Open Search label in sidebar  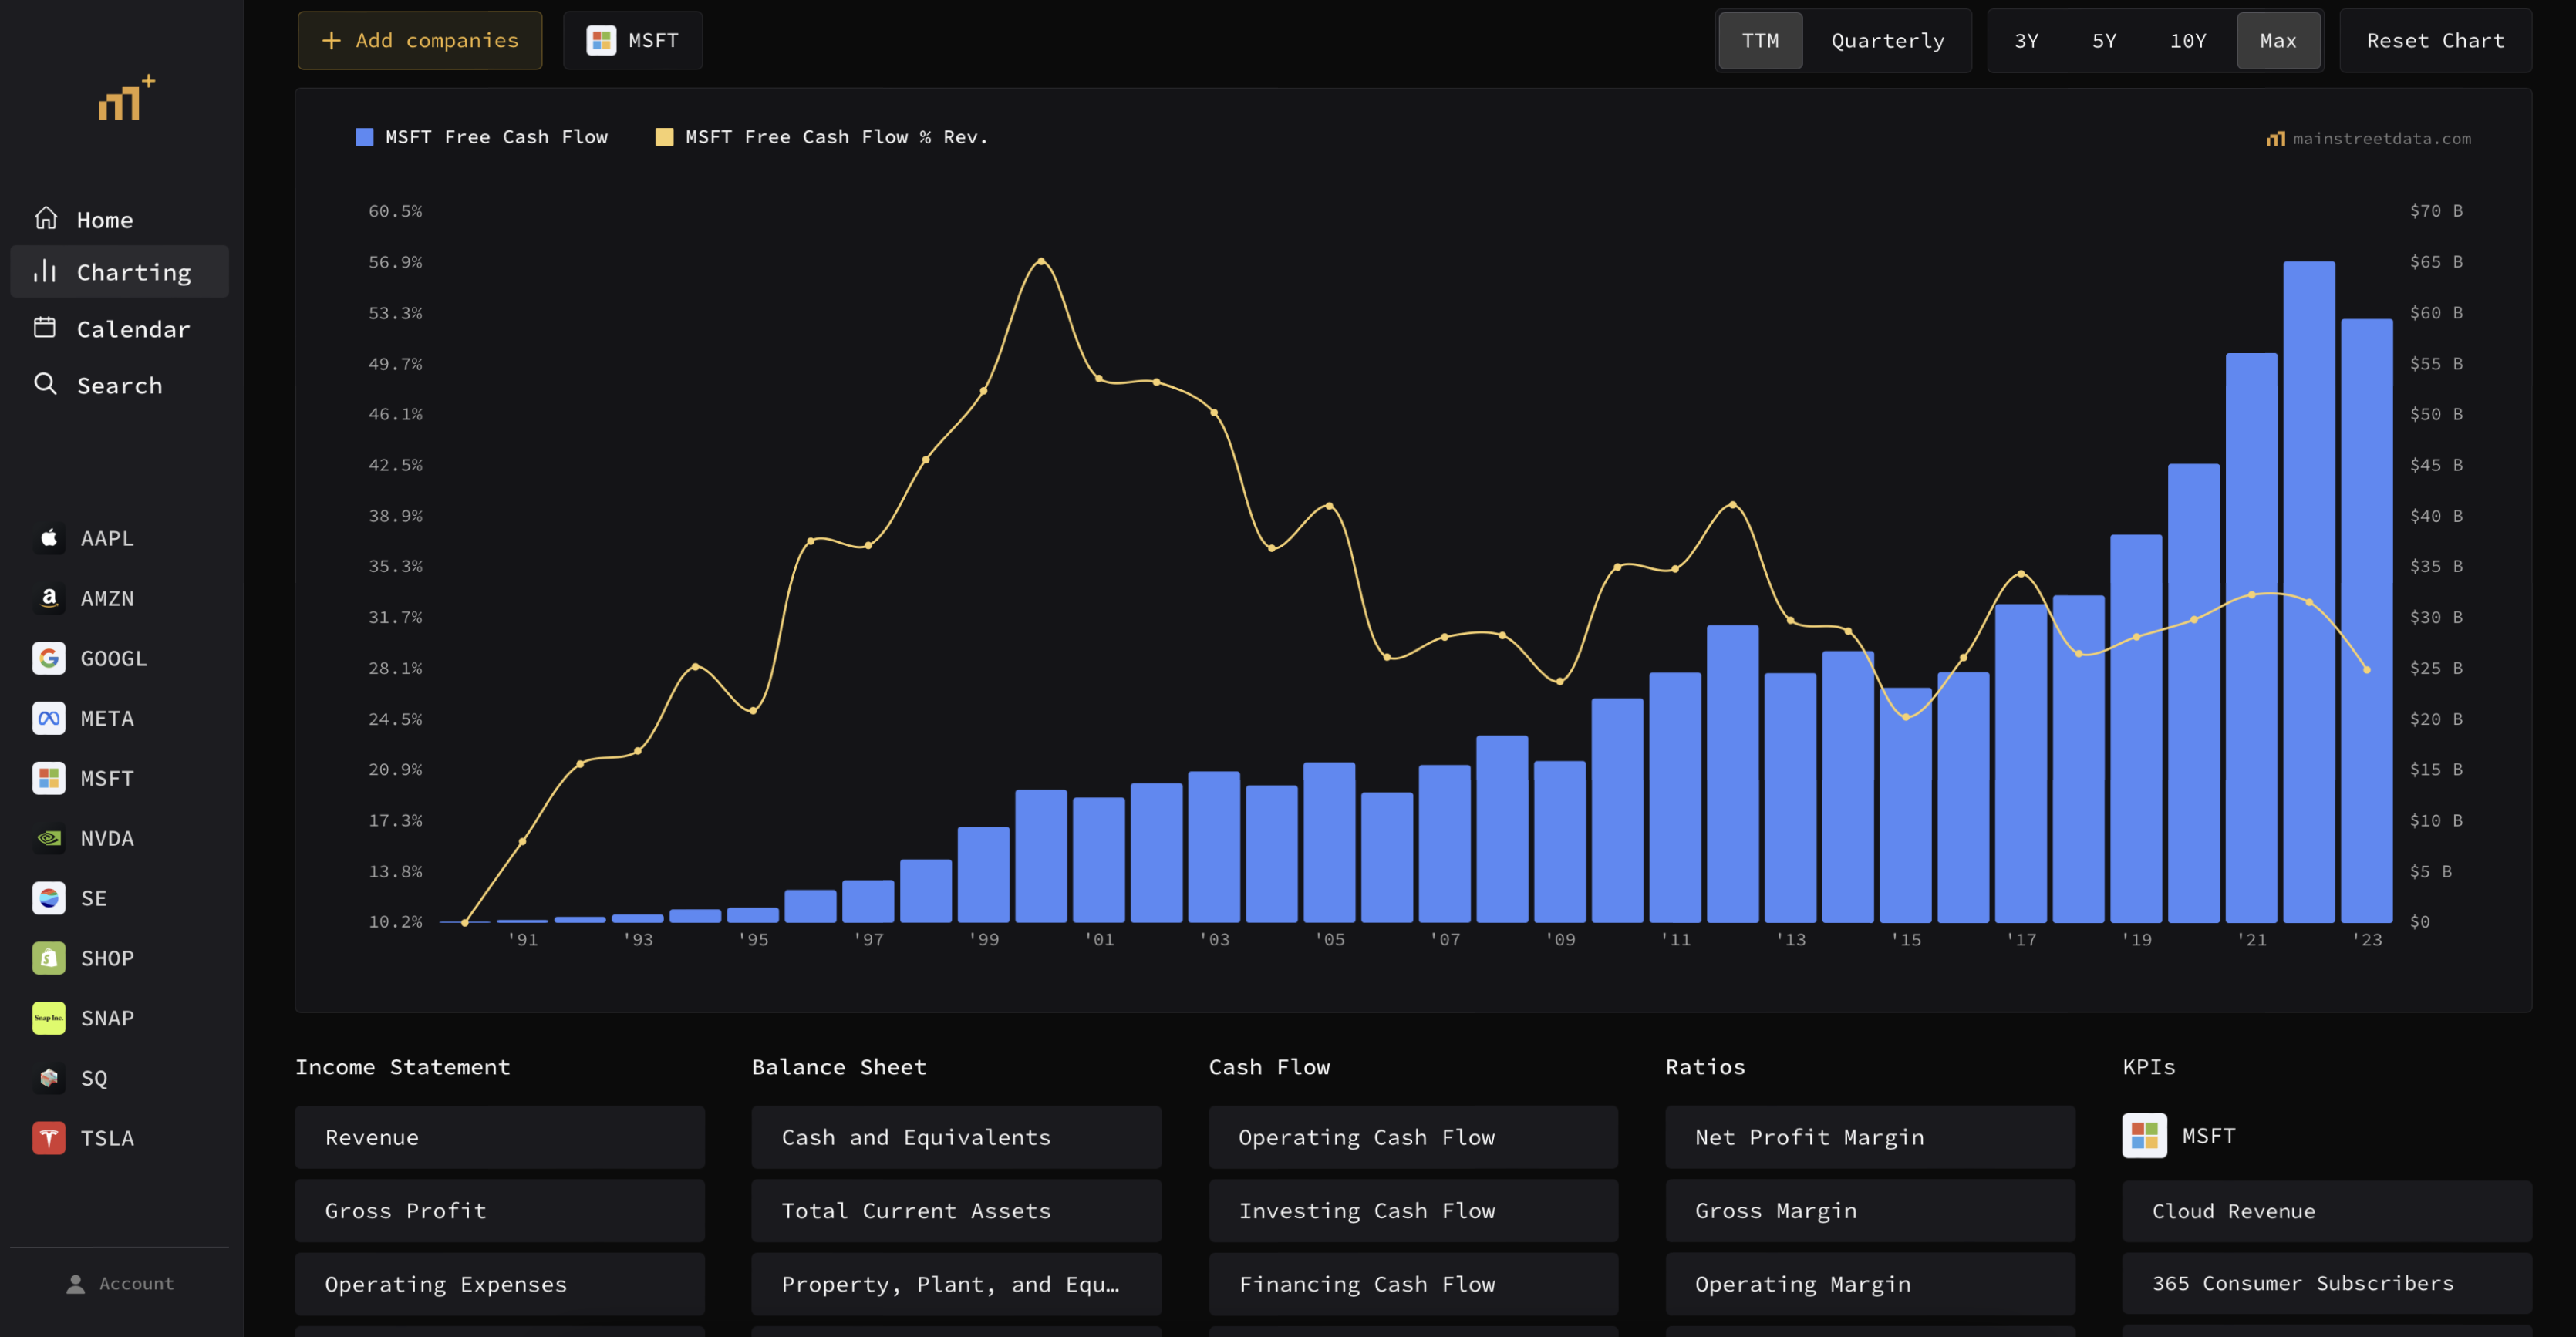tap(119, 386)
